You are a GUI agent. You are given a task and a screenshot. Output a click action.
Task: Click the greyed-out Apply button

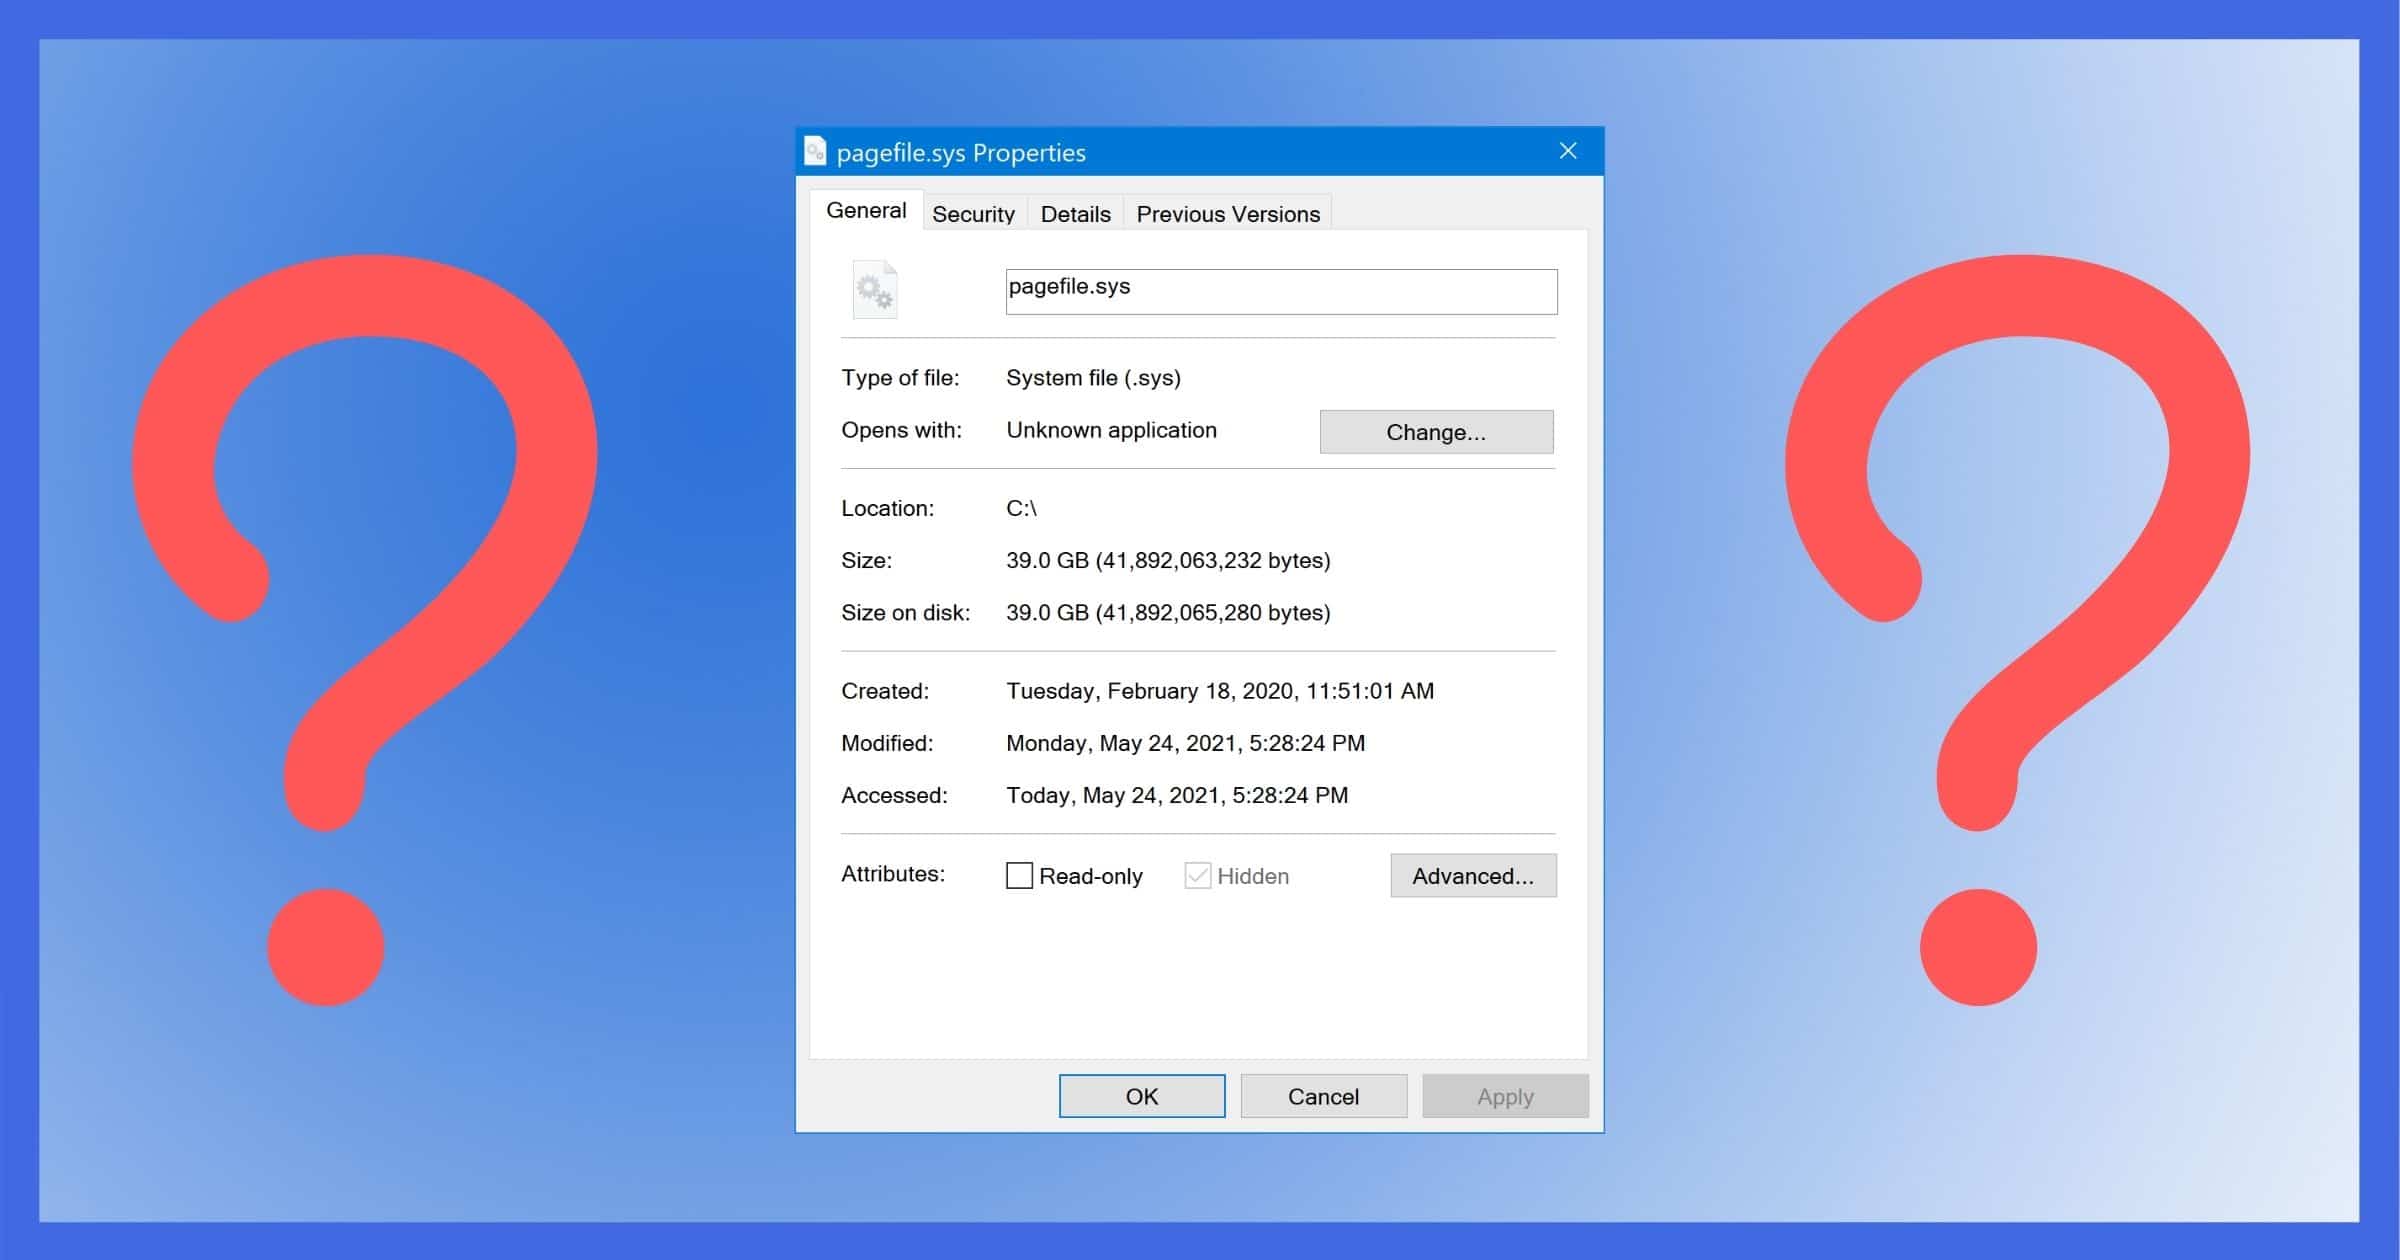tap(1505, 1096)
